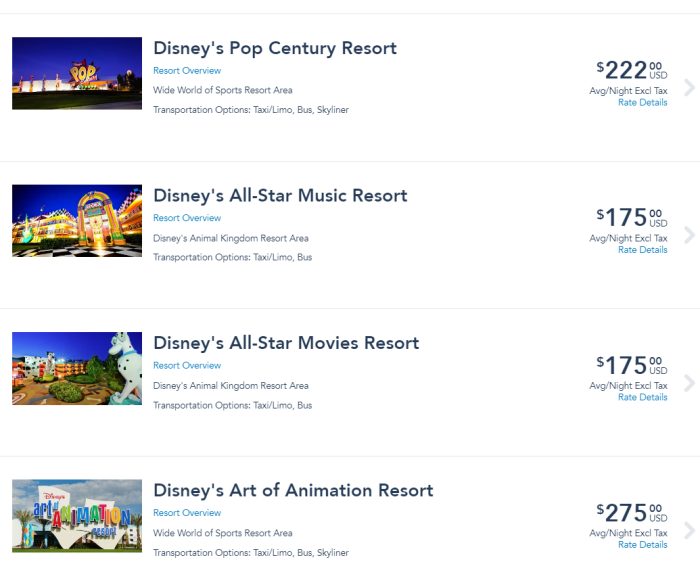Open Art of Animation Resort thumbnail image
The height and width of the screenshot is (564, 700).
click(77, 515)
